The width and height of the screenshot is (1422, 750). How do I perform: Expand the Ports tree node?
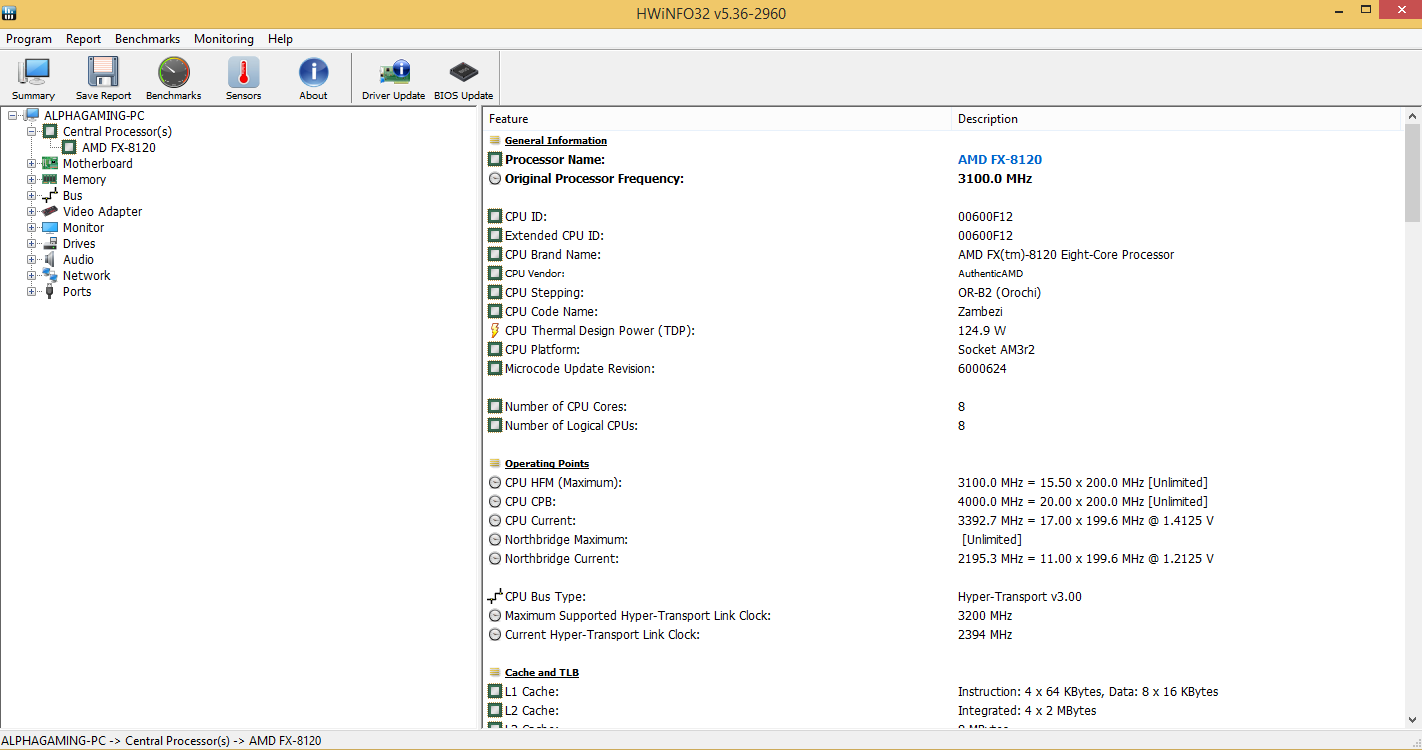point(31,291)
